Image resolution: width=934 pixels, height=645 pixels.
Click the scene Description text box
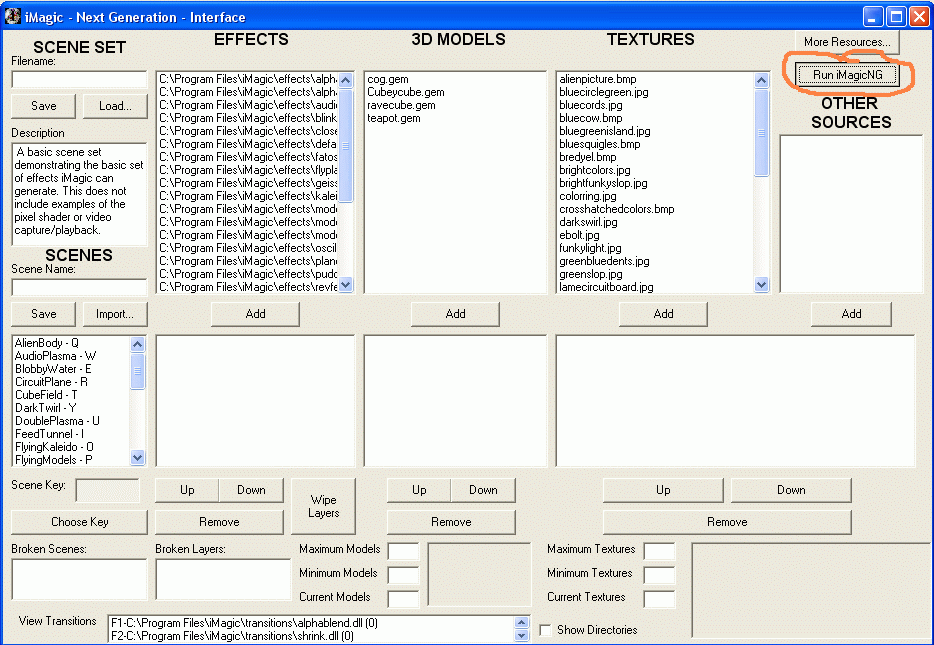(79, 194)
